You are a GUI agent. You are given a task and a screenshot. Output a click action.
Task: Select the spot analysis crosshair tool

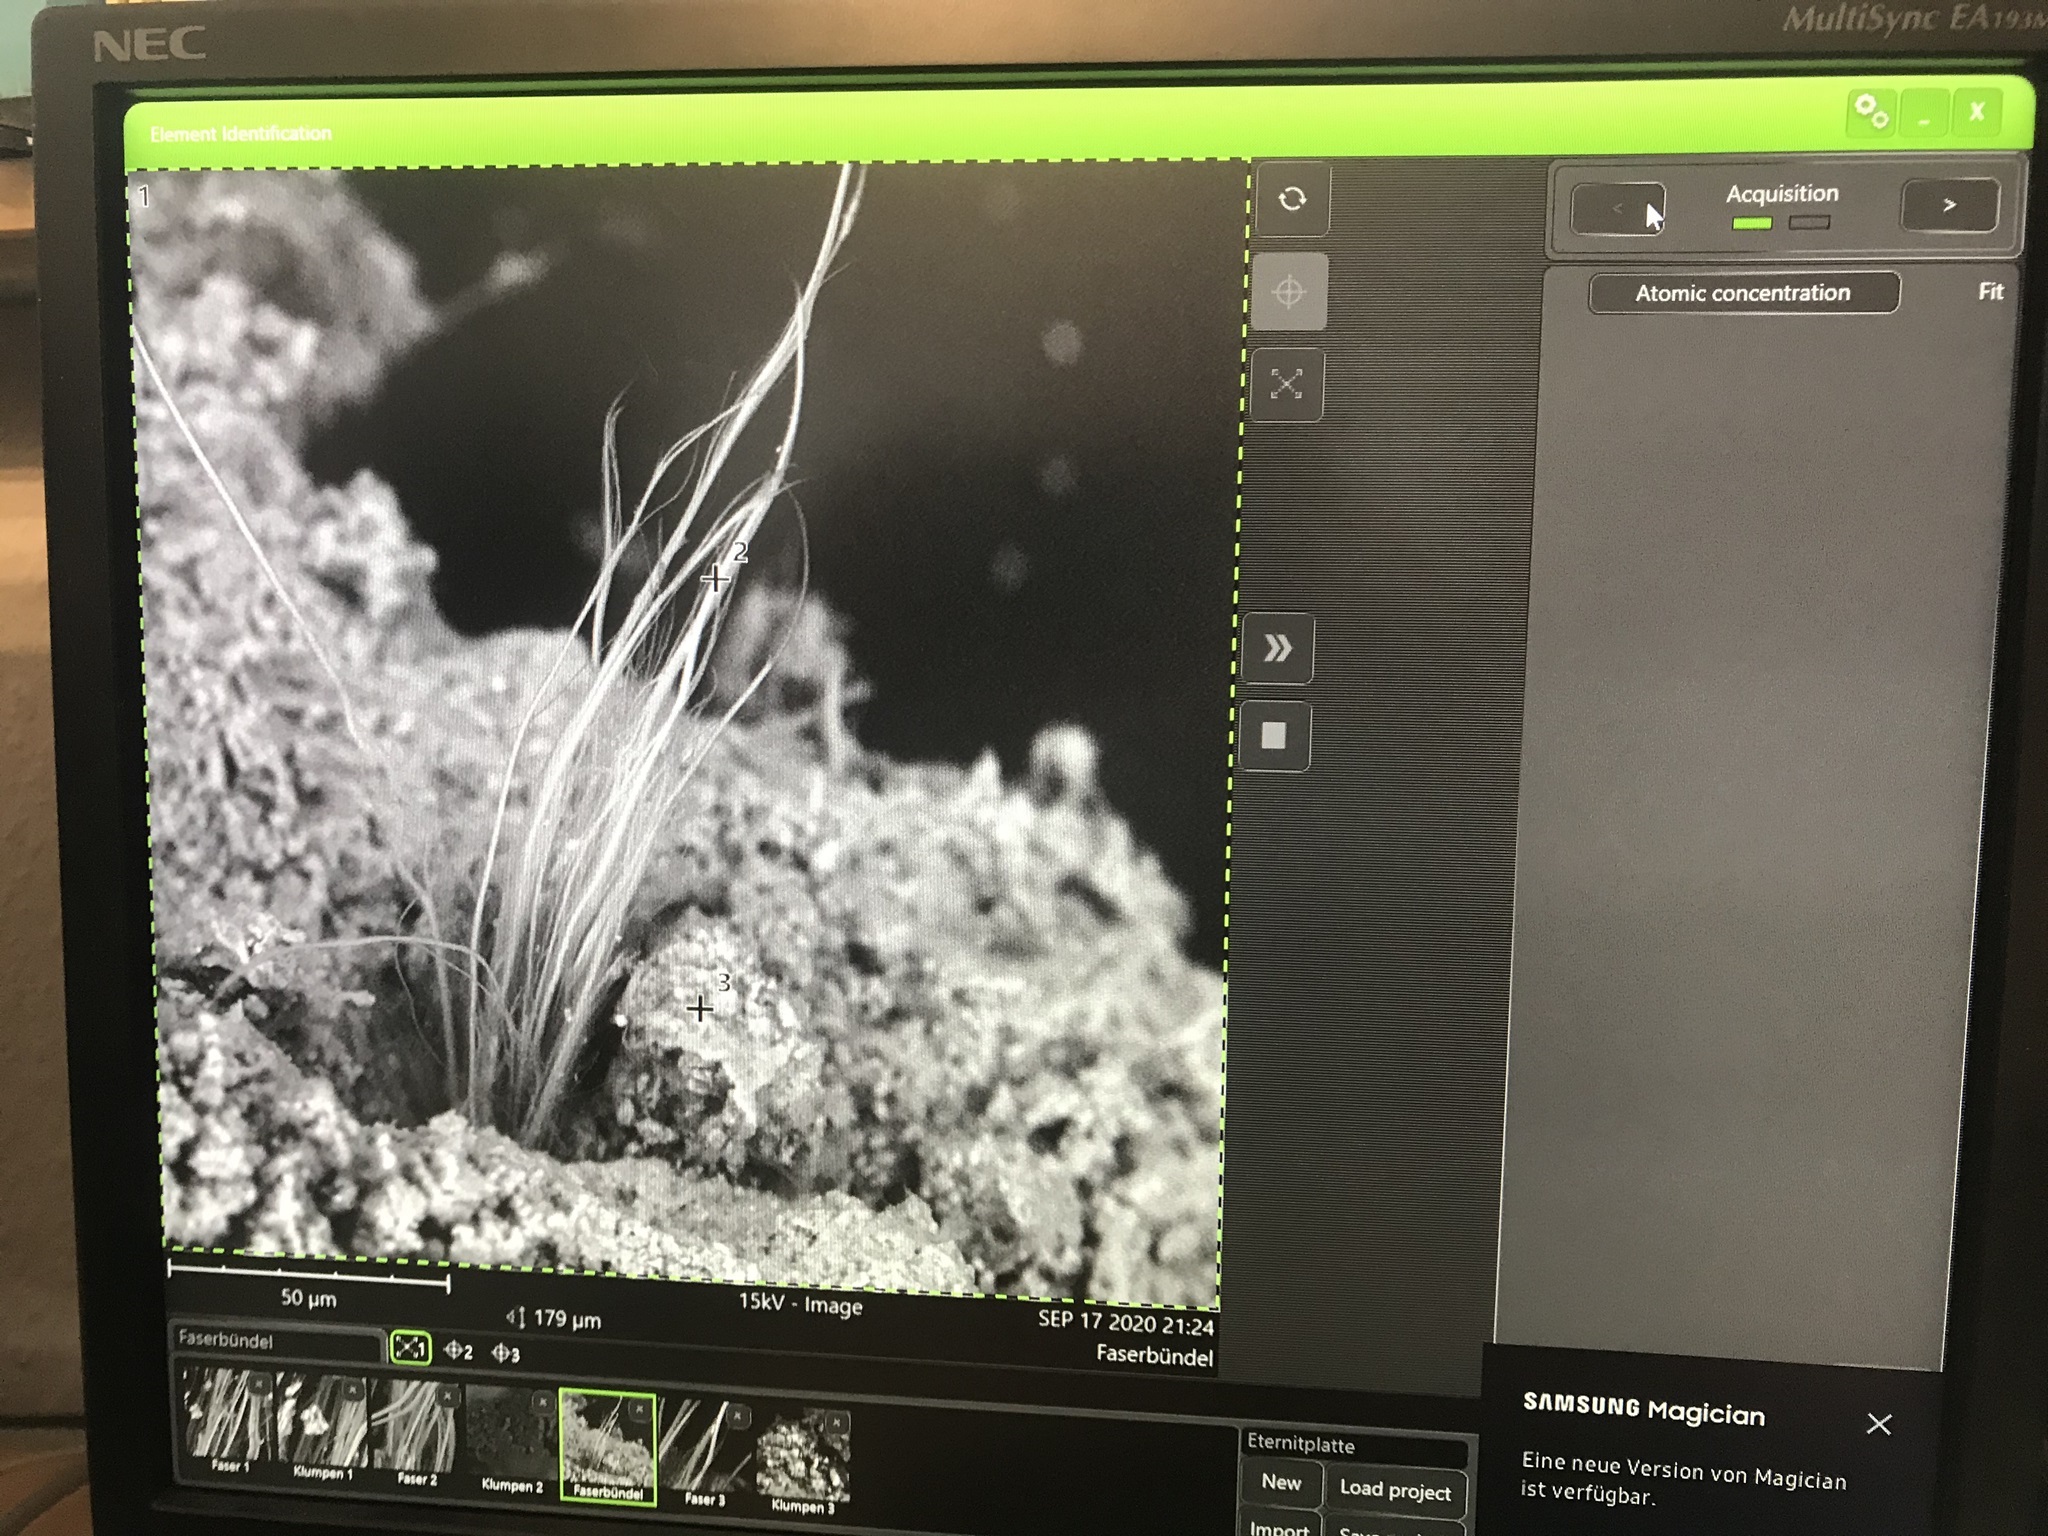(x=1288, y=292)
